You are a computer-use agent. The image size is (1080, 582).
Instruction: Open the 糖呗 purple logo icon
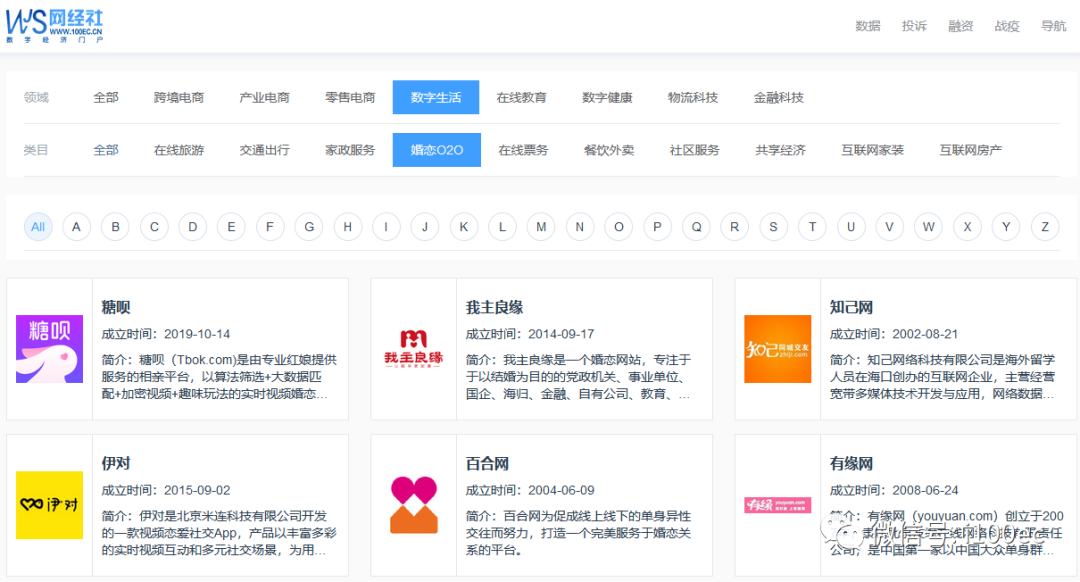(x=49, y=349)
